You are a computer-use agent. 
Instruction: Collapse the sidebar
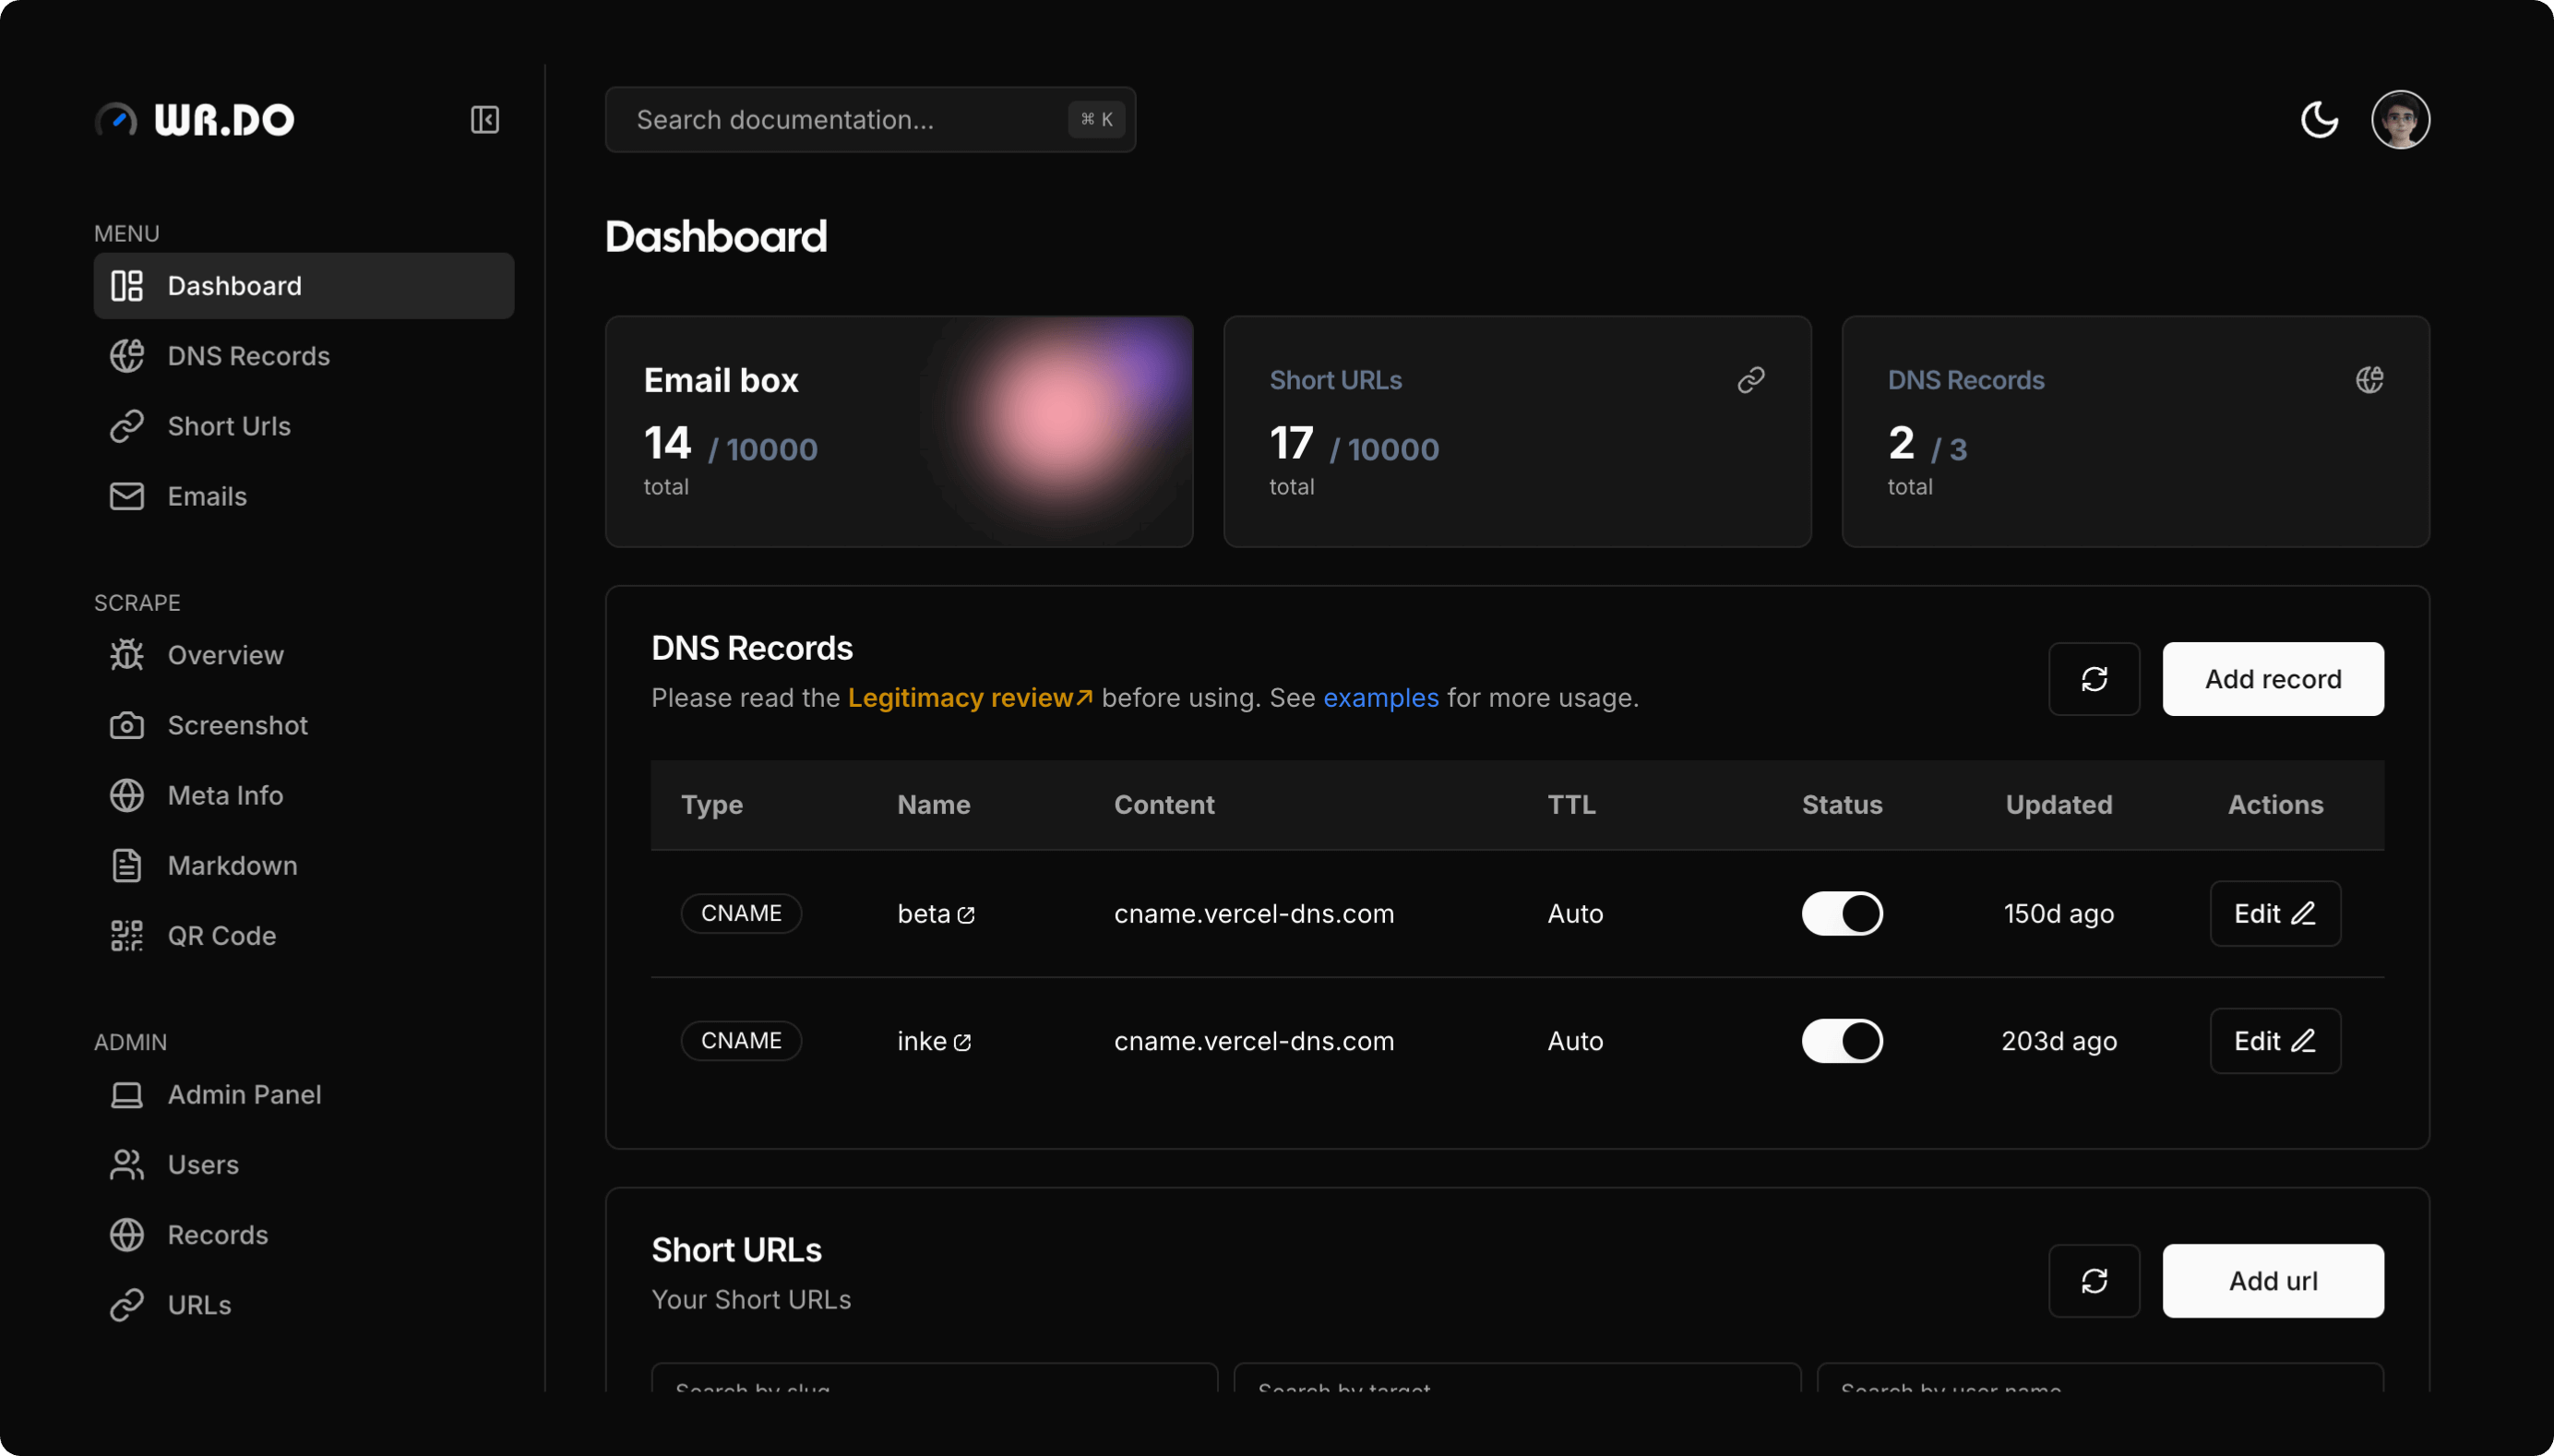point(485,119)
